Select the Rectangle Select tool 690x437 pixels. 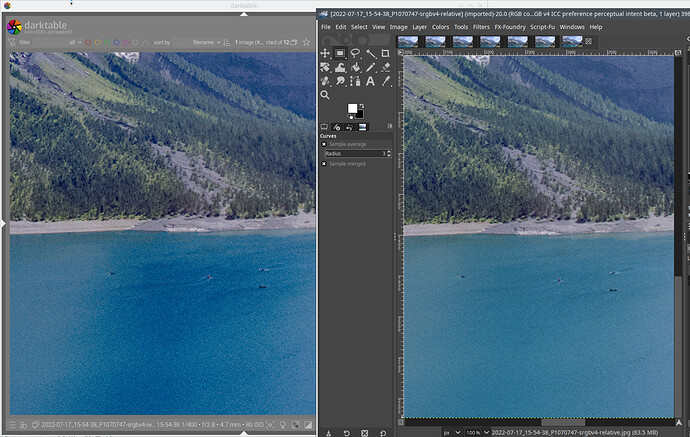340,53
